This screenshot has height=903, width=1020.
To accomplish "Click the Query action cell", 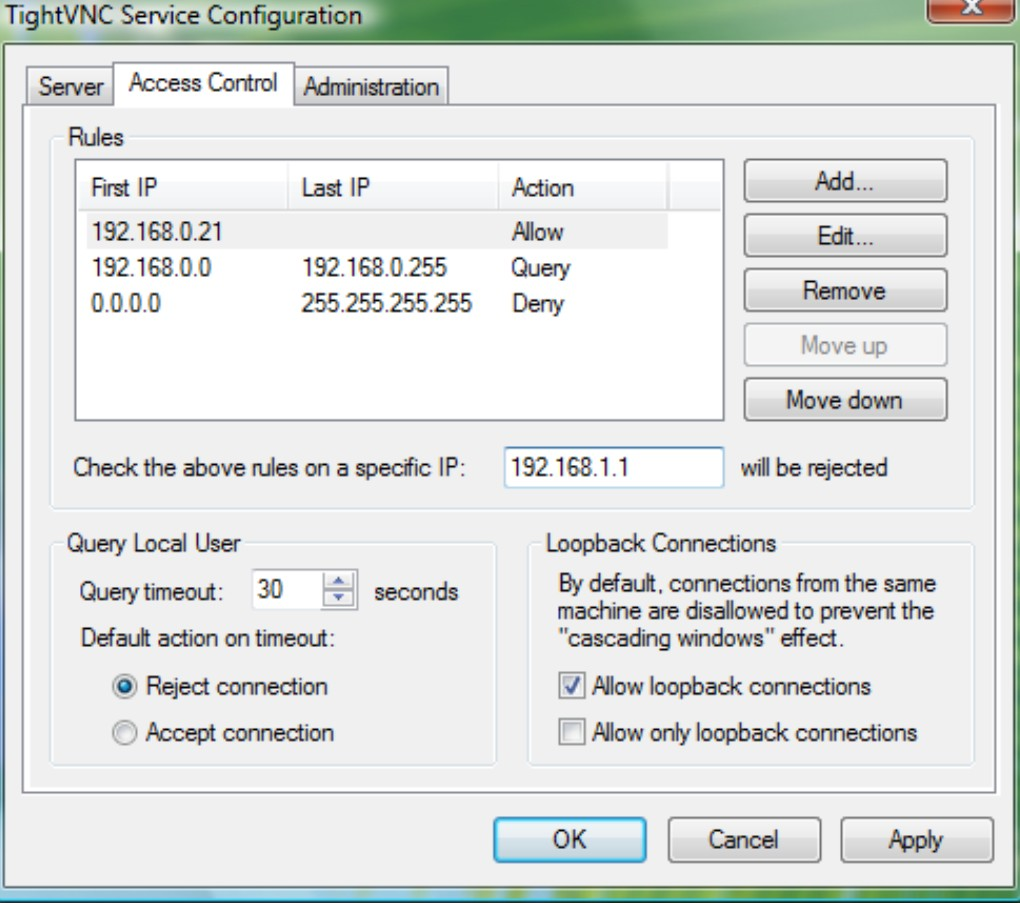I will click(x=541, y=267).
